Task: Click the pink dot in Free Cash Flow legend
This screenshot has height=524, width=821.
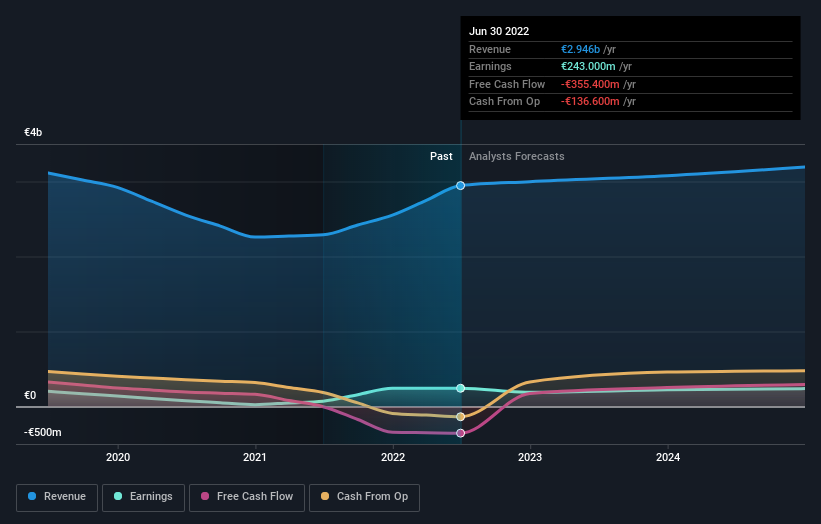Action: [x=205, y=496]
